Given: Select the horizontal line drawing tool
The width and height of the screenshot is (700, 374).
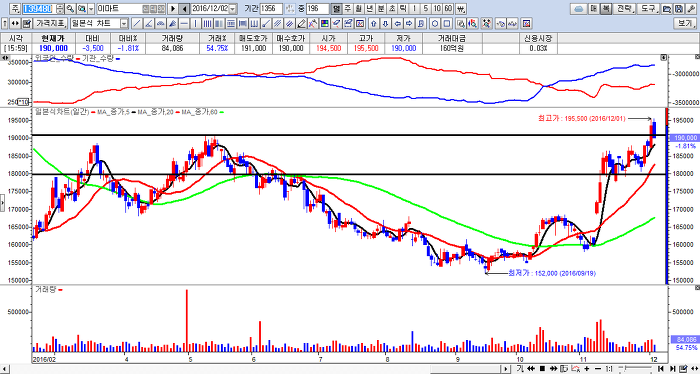Looking at the screenshot, I should tap(183, 23).
